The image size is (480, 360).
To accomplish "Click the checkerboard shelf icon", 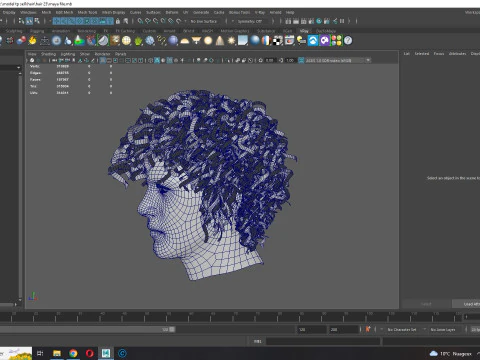I will (278, 41).
